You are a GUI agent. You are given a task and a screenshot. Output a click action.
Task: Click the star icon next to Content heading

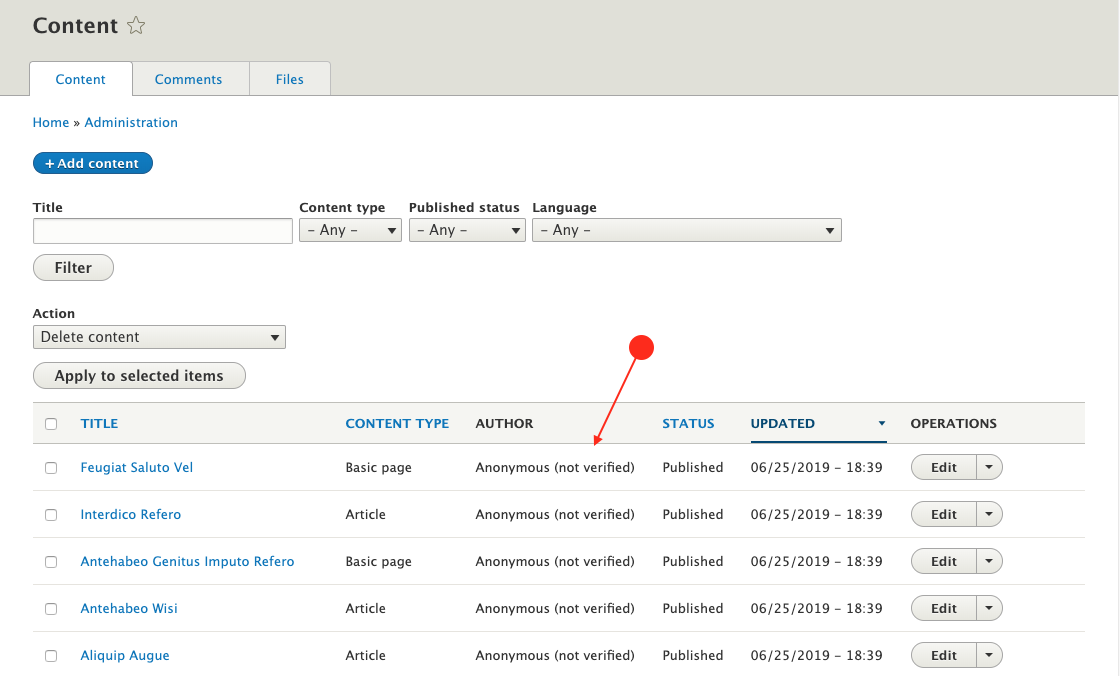point(136,25)
